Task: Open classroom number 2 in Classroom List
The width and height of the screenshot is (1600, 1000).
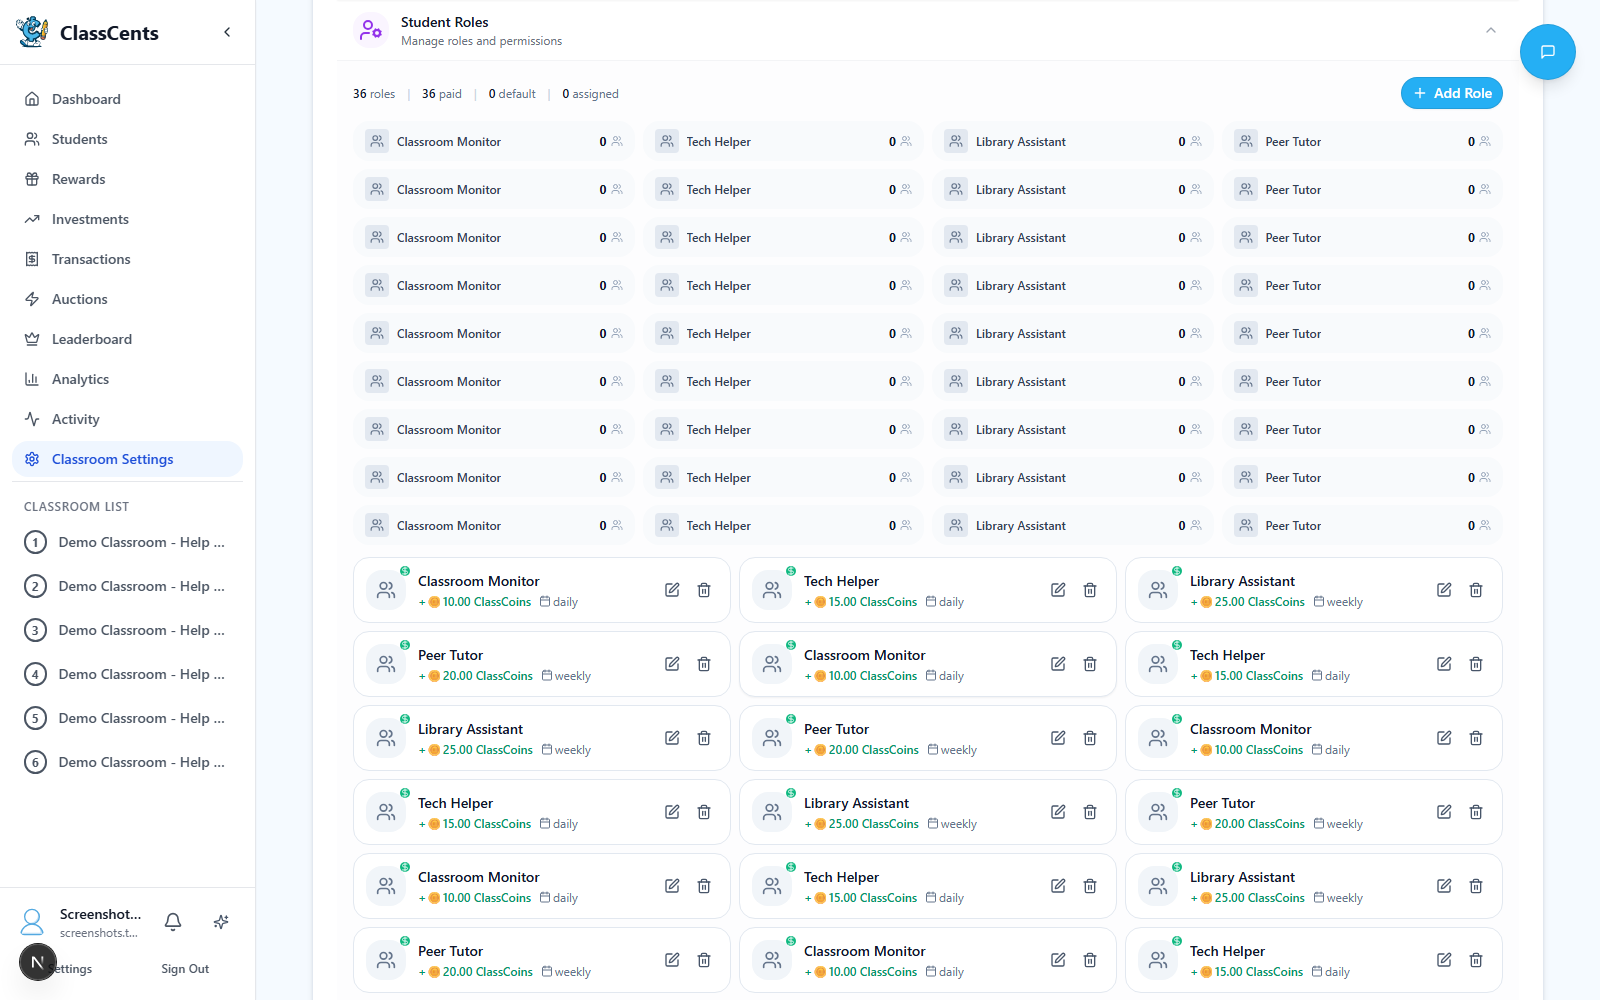Action: 127,586
